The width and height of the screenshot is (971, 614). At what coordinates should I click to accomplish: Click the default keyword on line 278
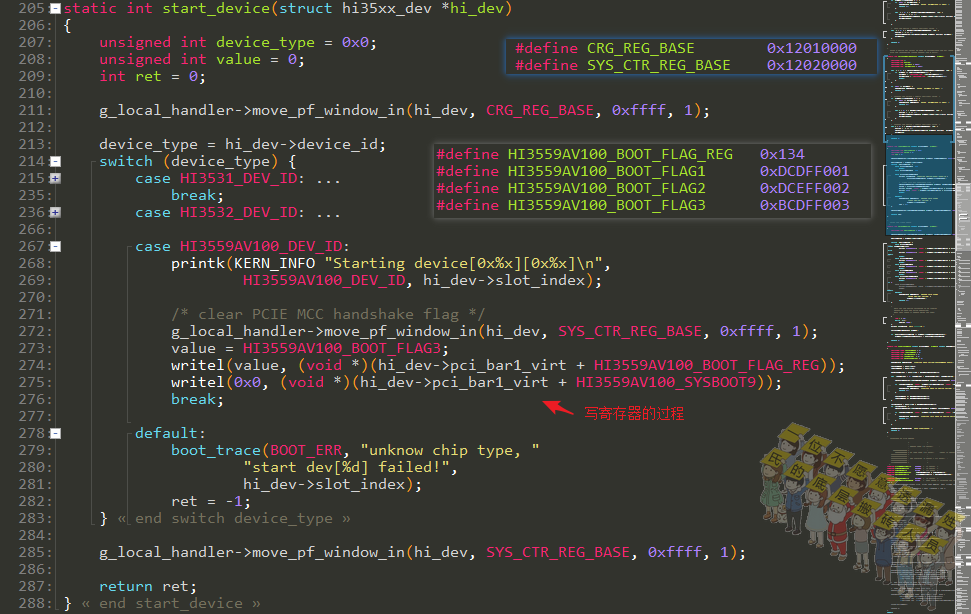click(166, 433)
